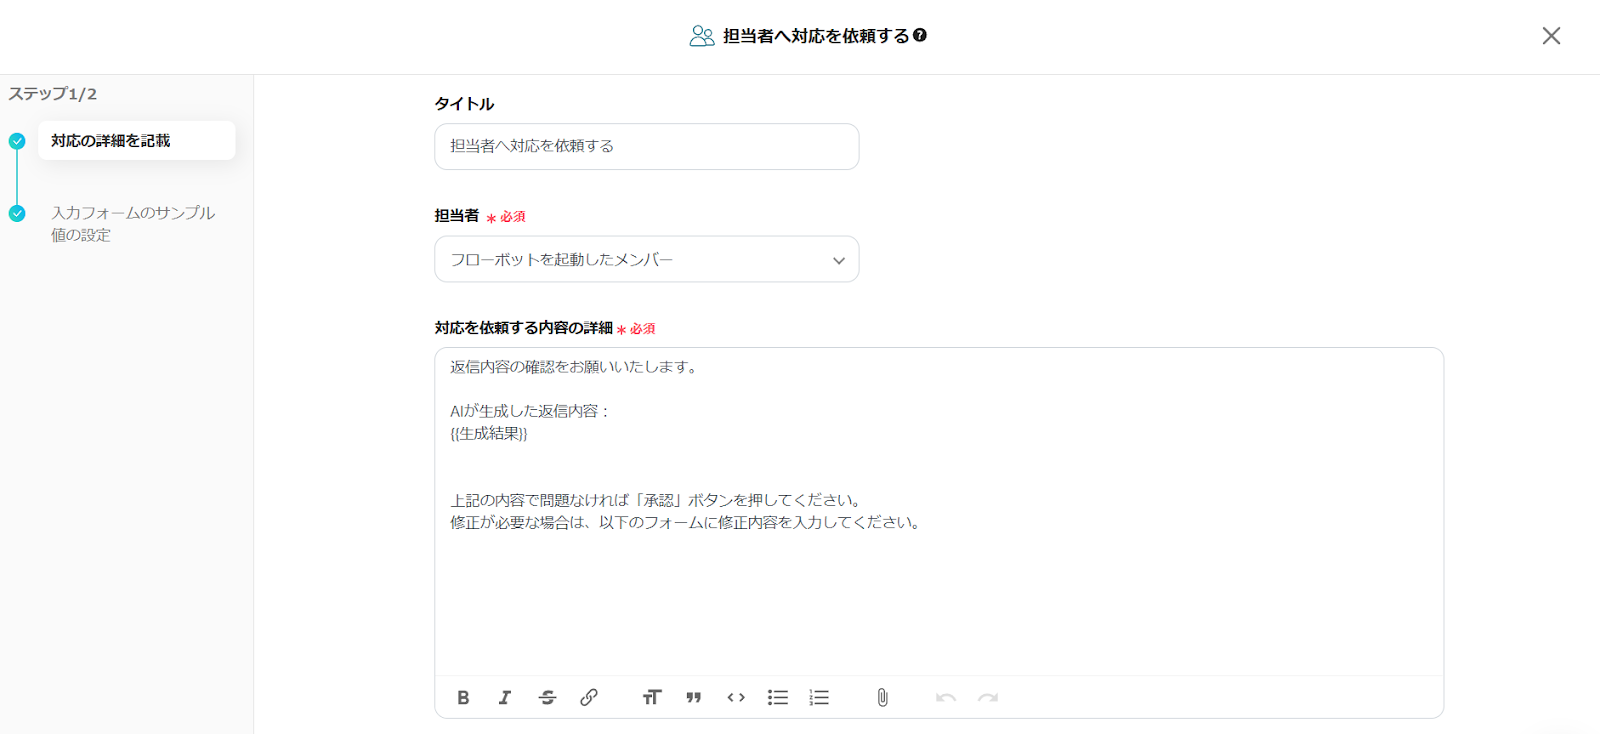Open the heading text size tool
Image resolution: width=1600 pixels, height=734 pixels.
(652, 698)
